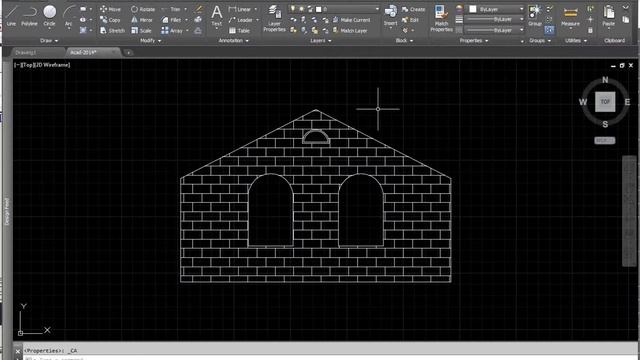
Task: Open the WCS menu below the ViewCube
Action: [604, 140]
